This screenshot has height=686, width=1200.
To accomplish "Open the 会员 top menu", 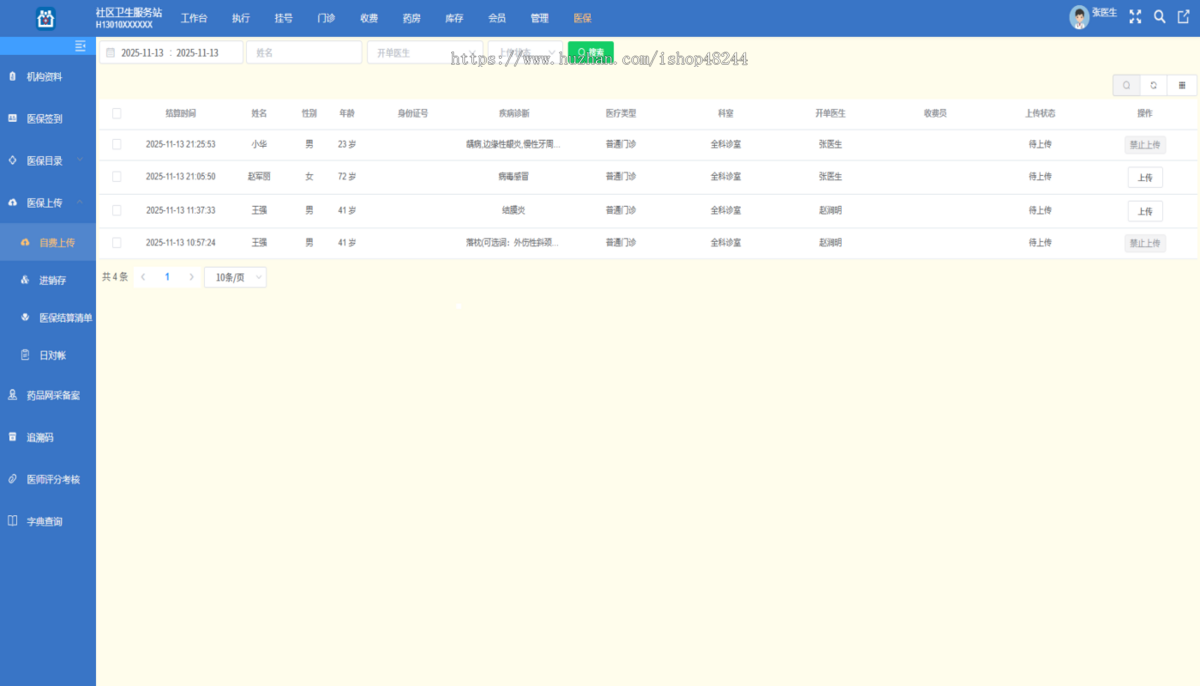I will pos(497,18).
